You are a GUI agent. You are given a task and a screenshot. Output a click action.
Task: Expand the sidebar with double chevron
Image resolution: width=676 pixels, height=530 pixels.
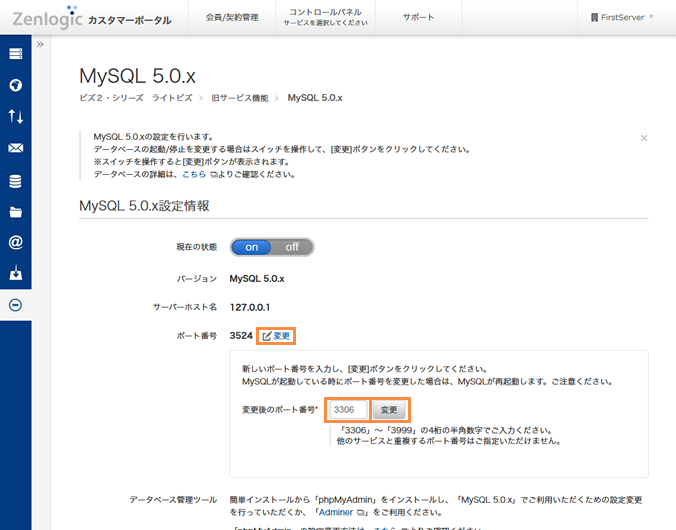[x=40, y=44]
